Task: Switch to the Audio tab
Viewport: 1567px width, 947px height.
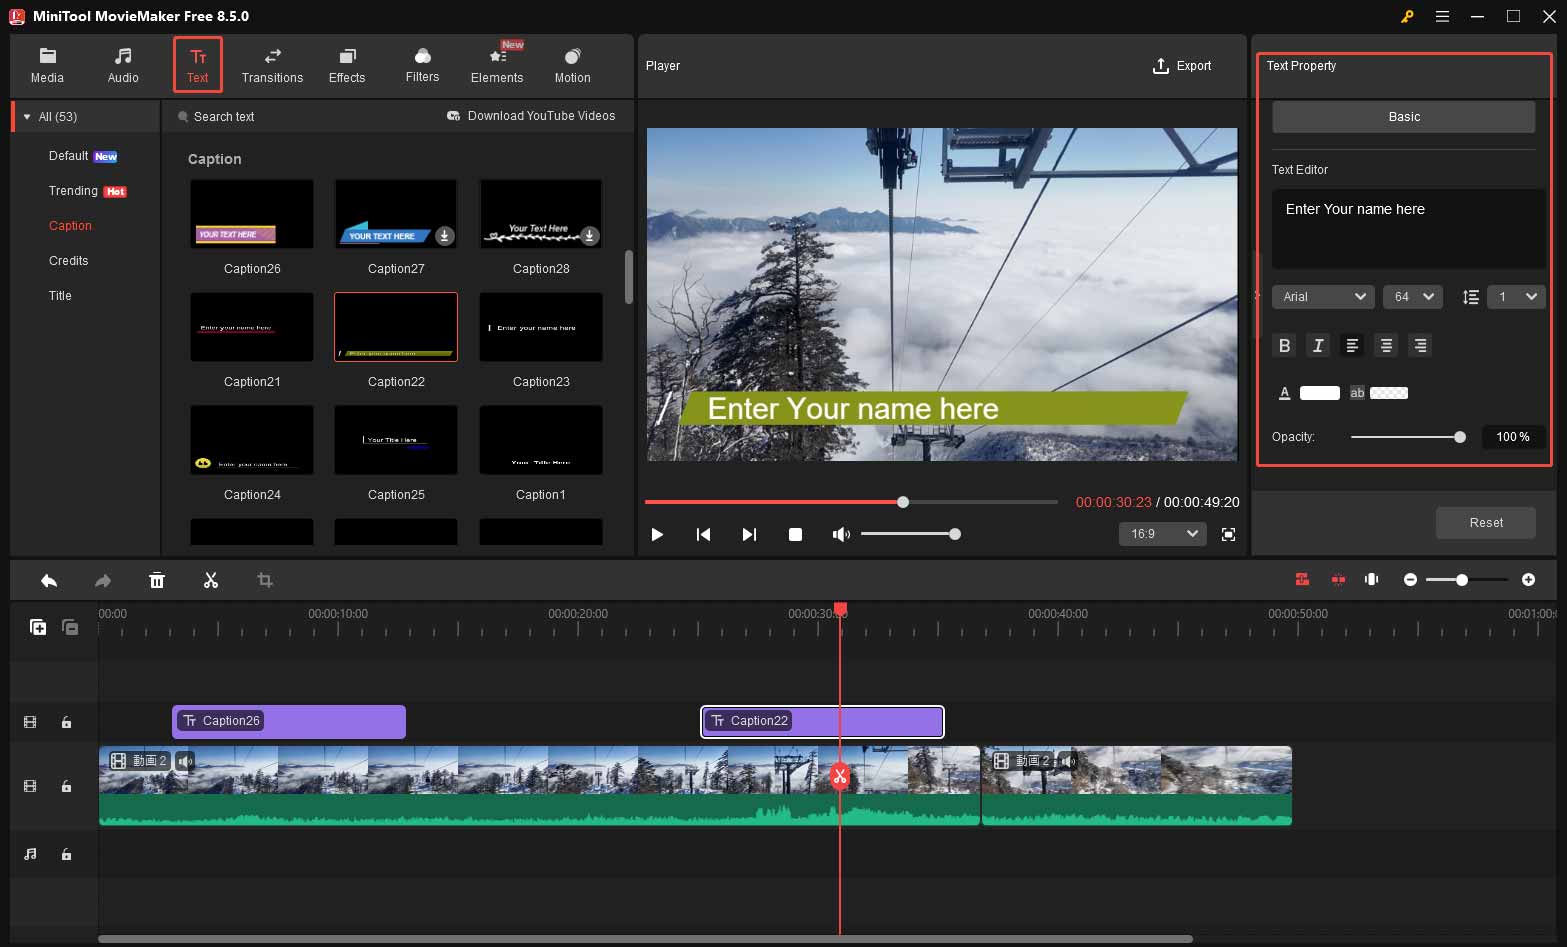Action: (x=123, y=65)
